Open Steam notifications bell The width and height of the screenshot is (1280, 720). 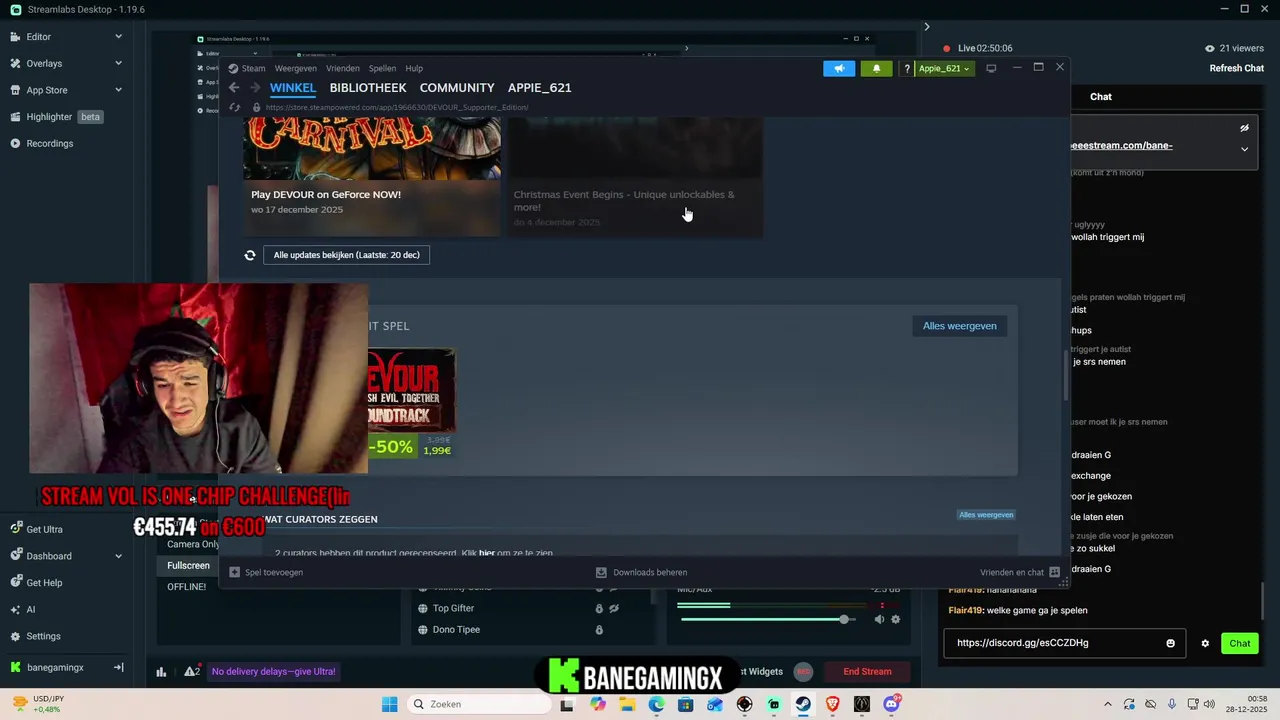click(x=877, y=68)
